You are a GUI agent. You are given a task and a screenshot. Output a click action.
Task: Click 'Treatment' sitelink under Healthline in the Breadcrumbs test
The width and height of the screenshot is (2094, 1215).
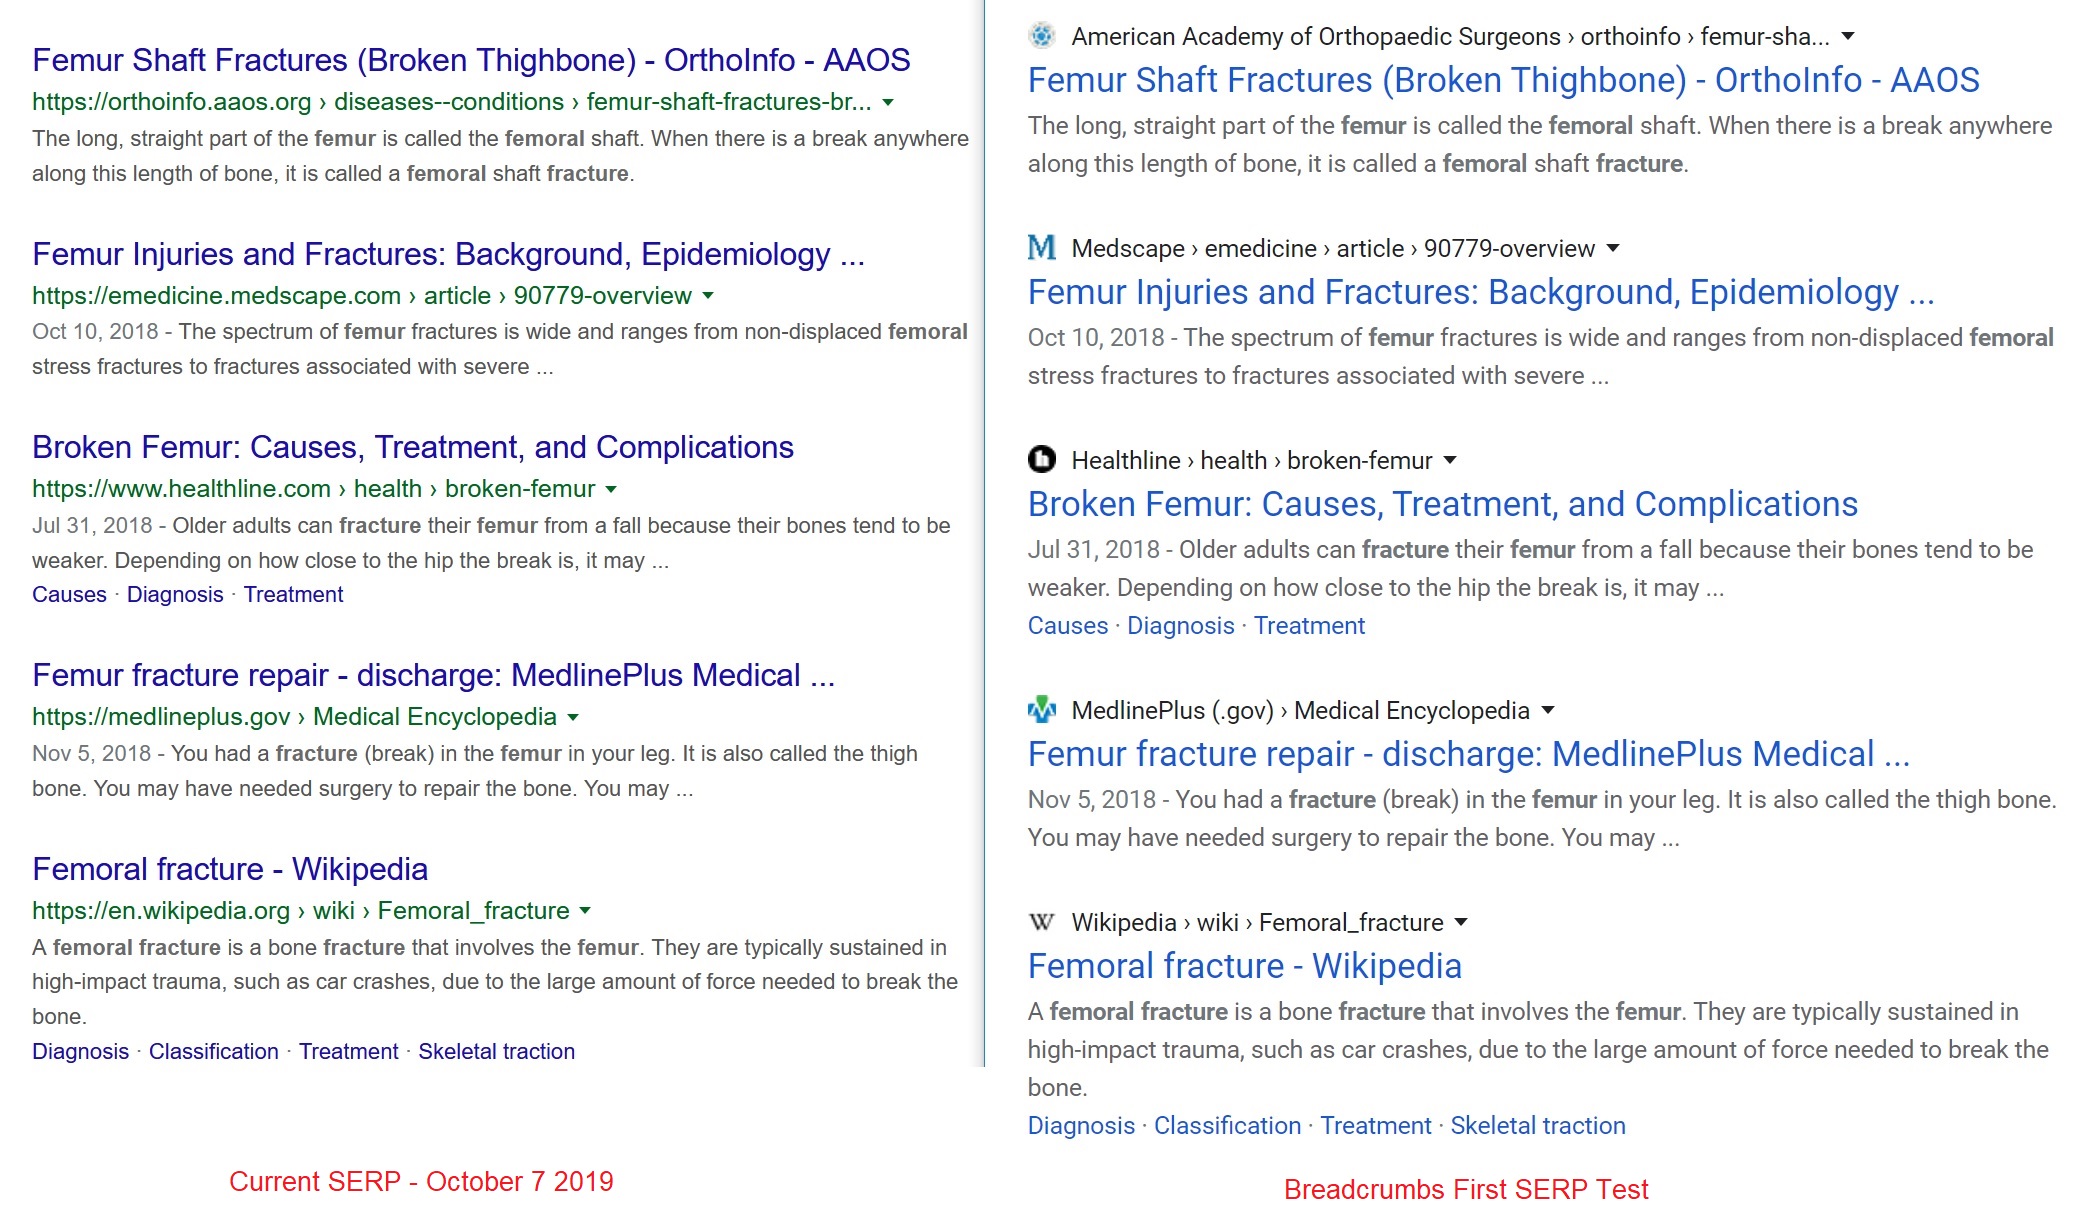pos(1309,626)
